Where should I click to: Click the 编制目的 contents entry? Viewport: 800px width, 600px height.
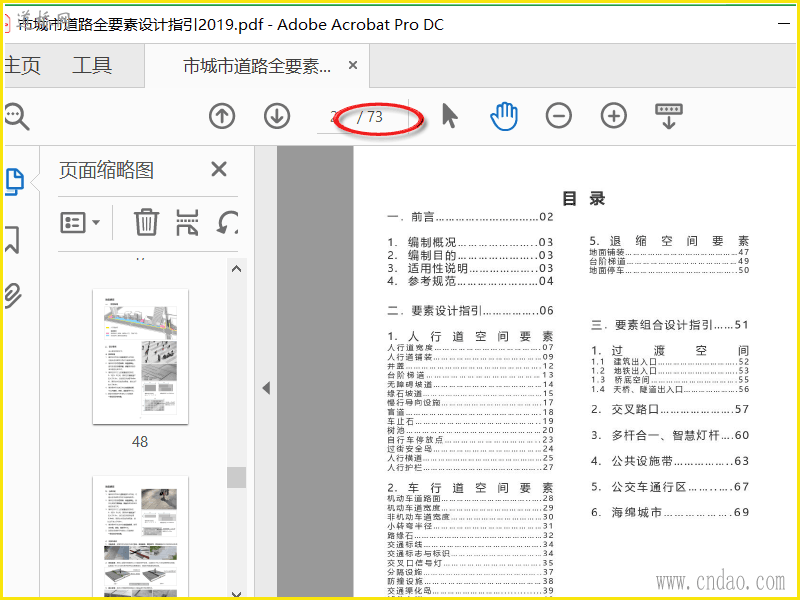click(470, 255)
